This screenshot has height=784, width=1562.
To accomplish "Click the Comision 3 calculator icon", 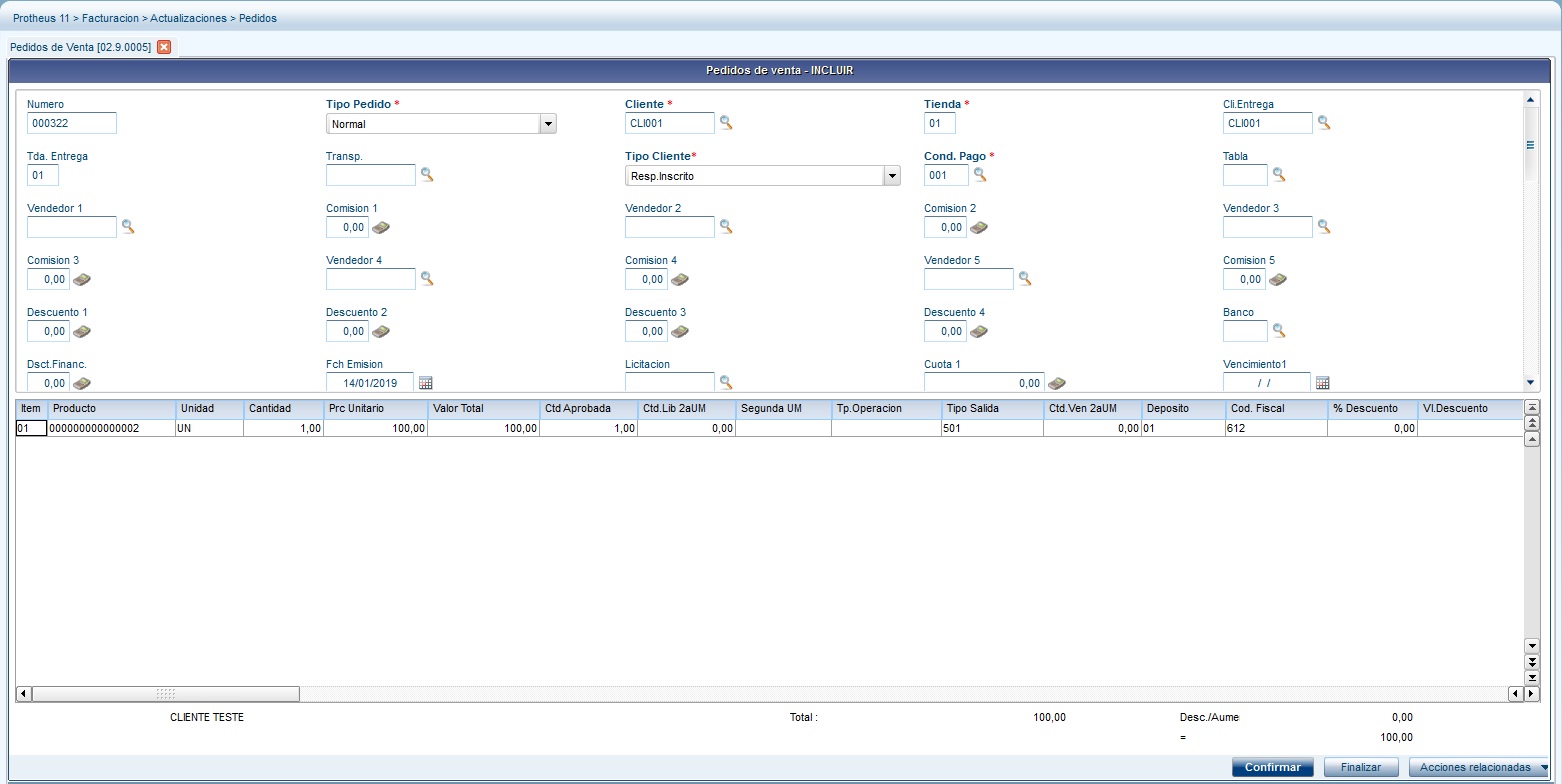I will [82, 279].
